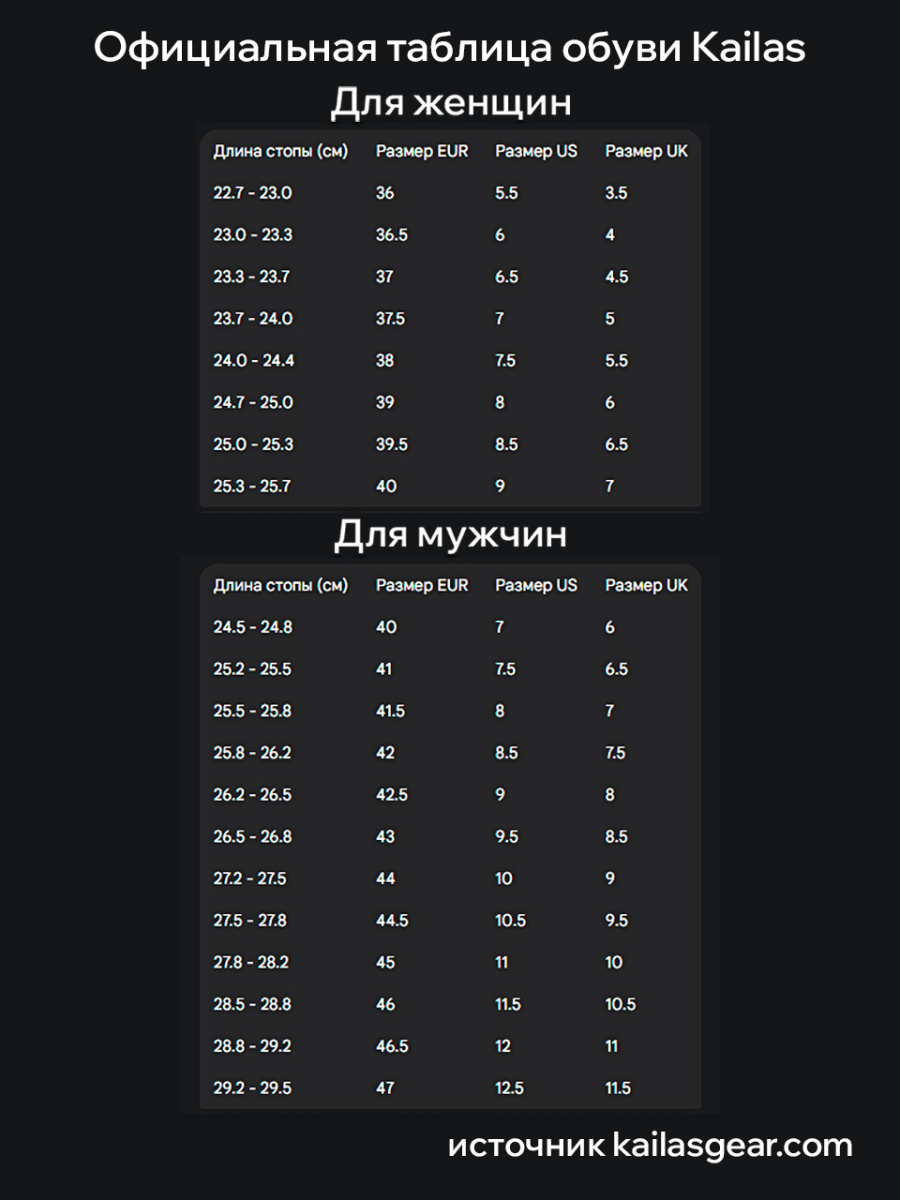The width and height of the screenshot is (900, 1200).
Task: Click women's EUR size 36.5 cell
Action: click(x=391, y=235)
